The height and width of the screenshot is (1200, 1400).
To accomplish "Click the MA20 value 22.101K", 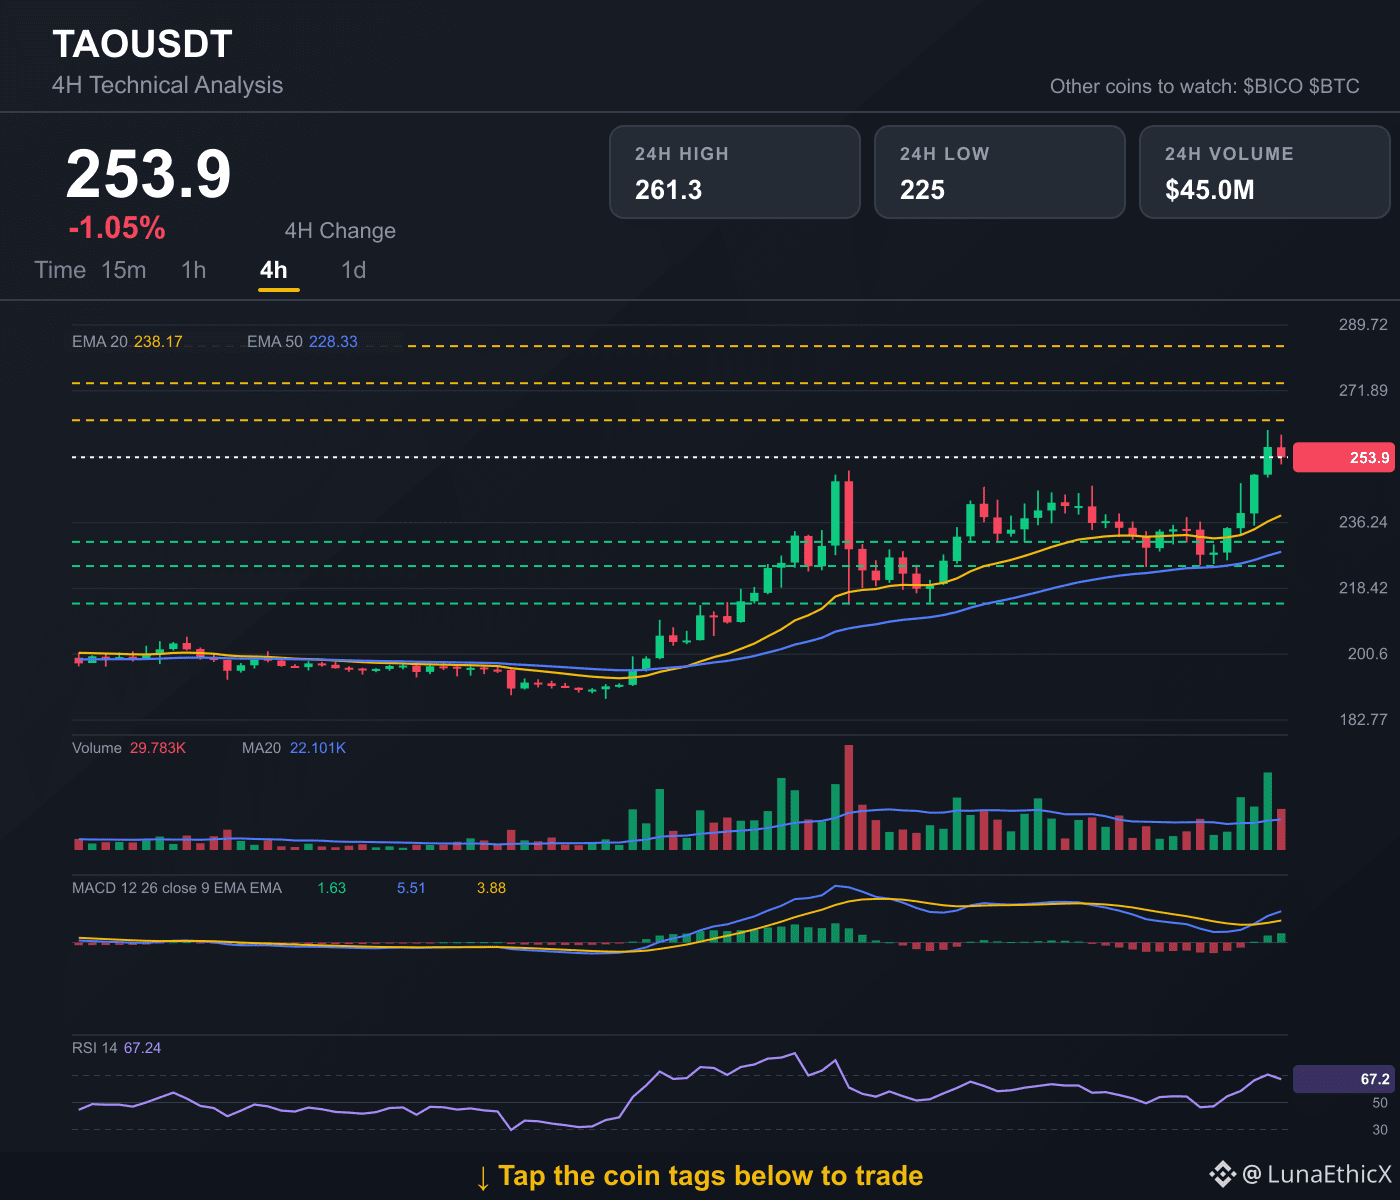I will [x=318, y=748].
